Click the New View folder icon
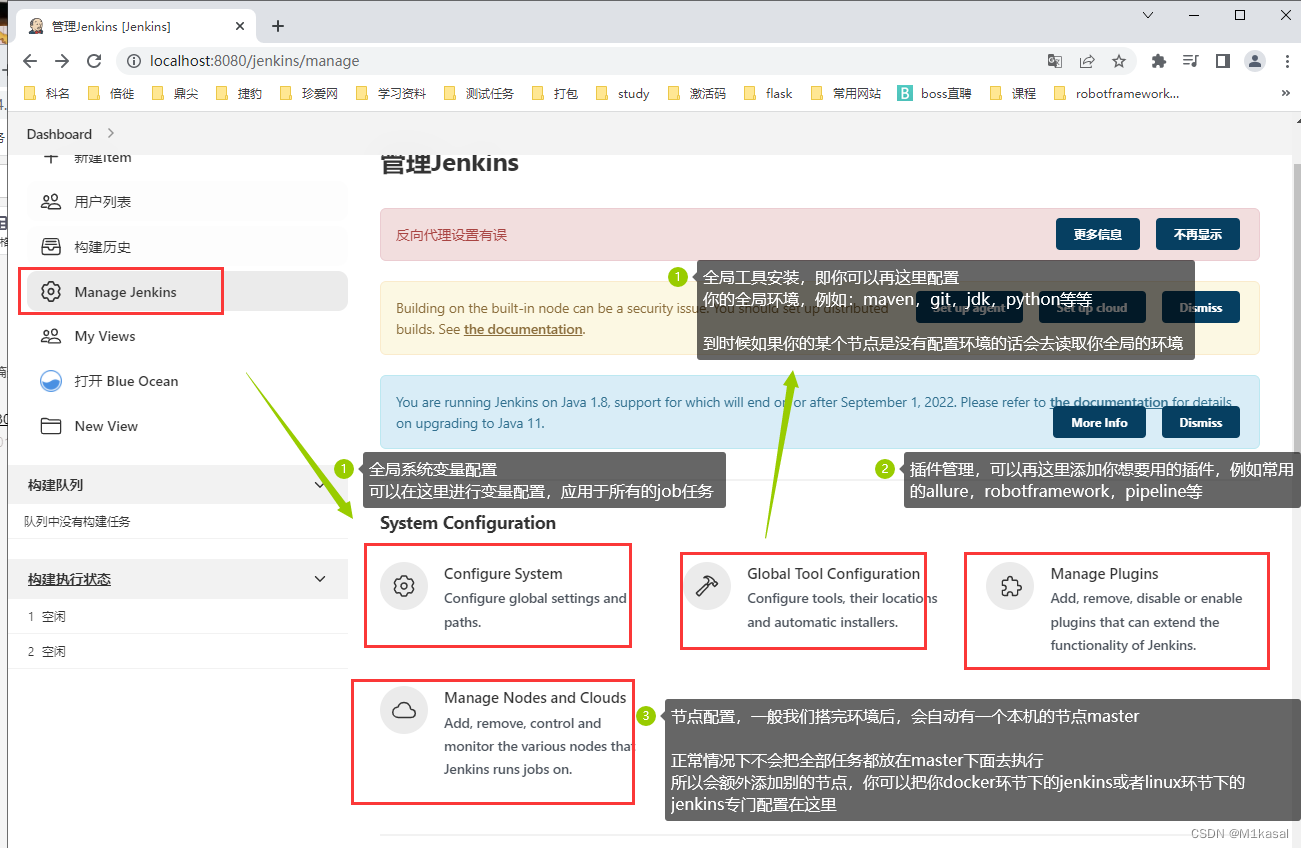 pyautogui.click(x=51, y=426)
